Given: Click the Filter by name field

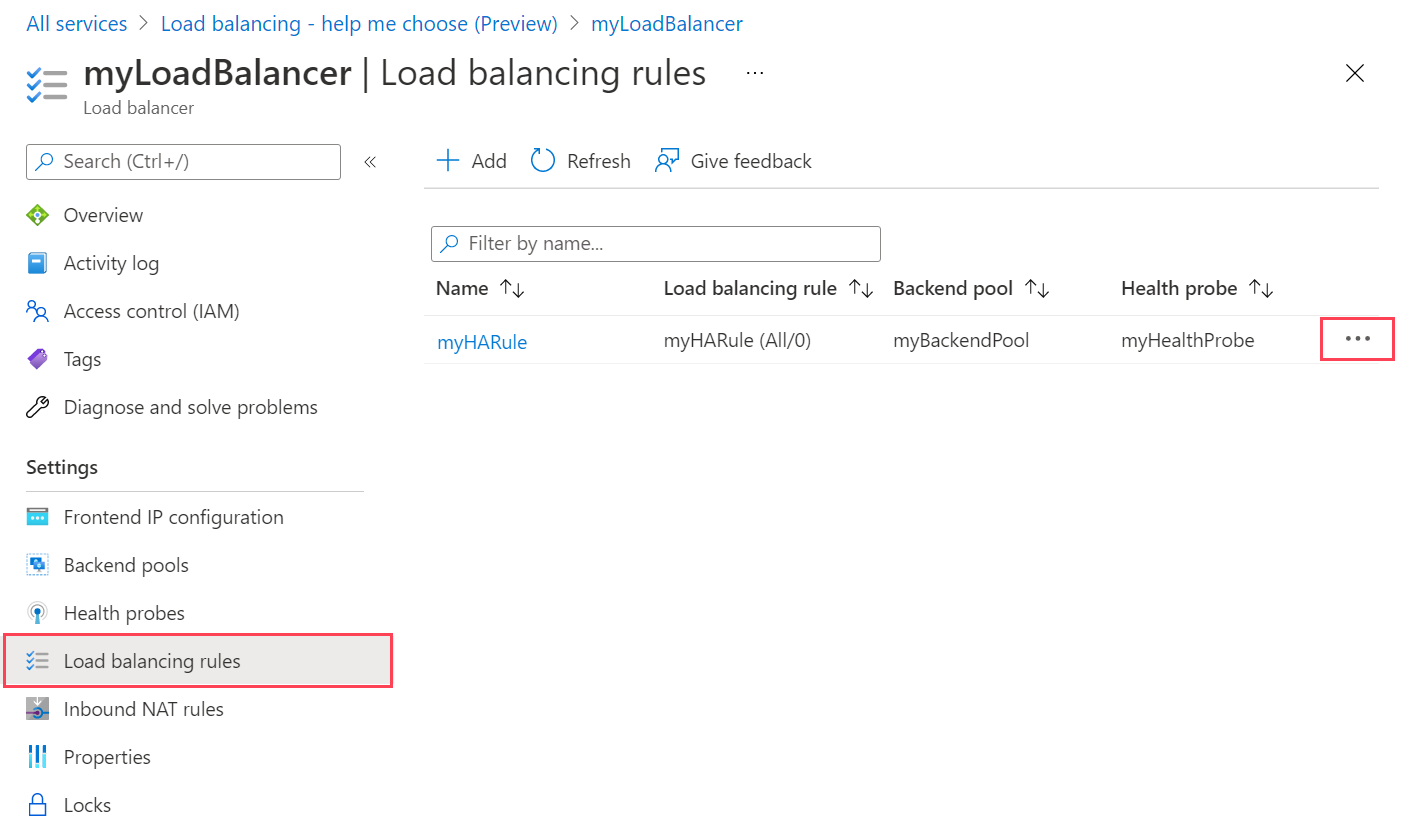Looking at the screenshot, I should (x=656, y=243).
